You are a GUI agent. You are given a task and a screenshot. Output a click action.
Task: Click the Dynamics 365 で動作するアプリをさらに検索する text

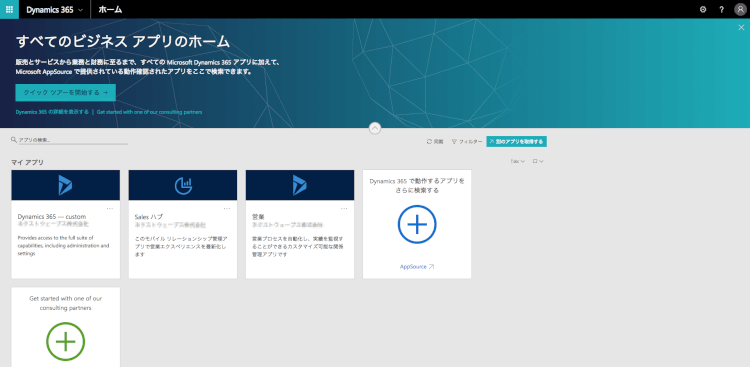click(x=417, y=186)
